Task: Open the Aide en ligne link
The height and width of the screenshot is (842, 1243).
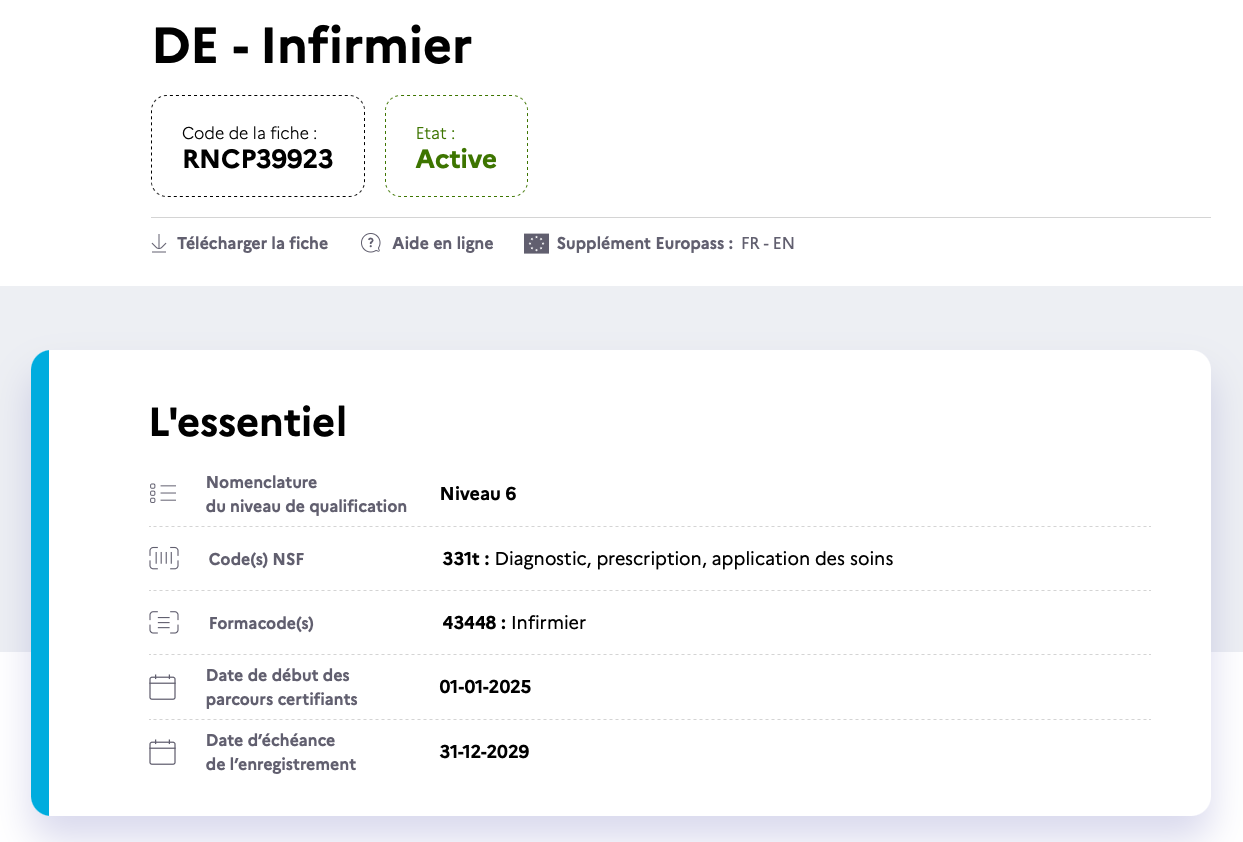Action: point(442,244)
